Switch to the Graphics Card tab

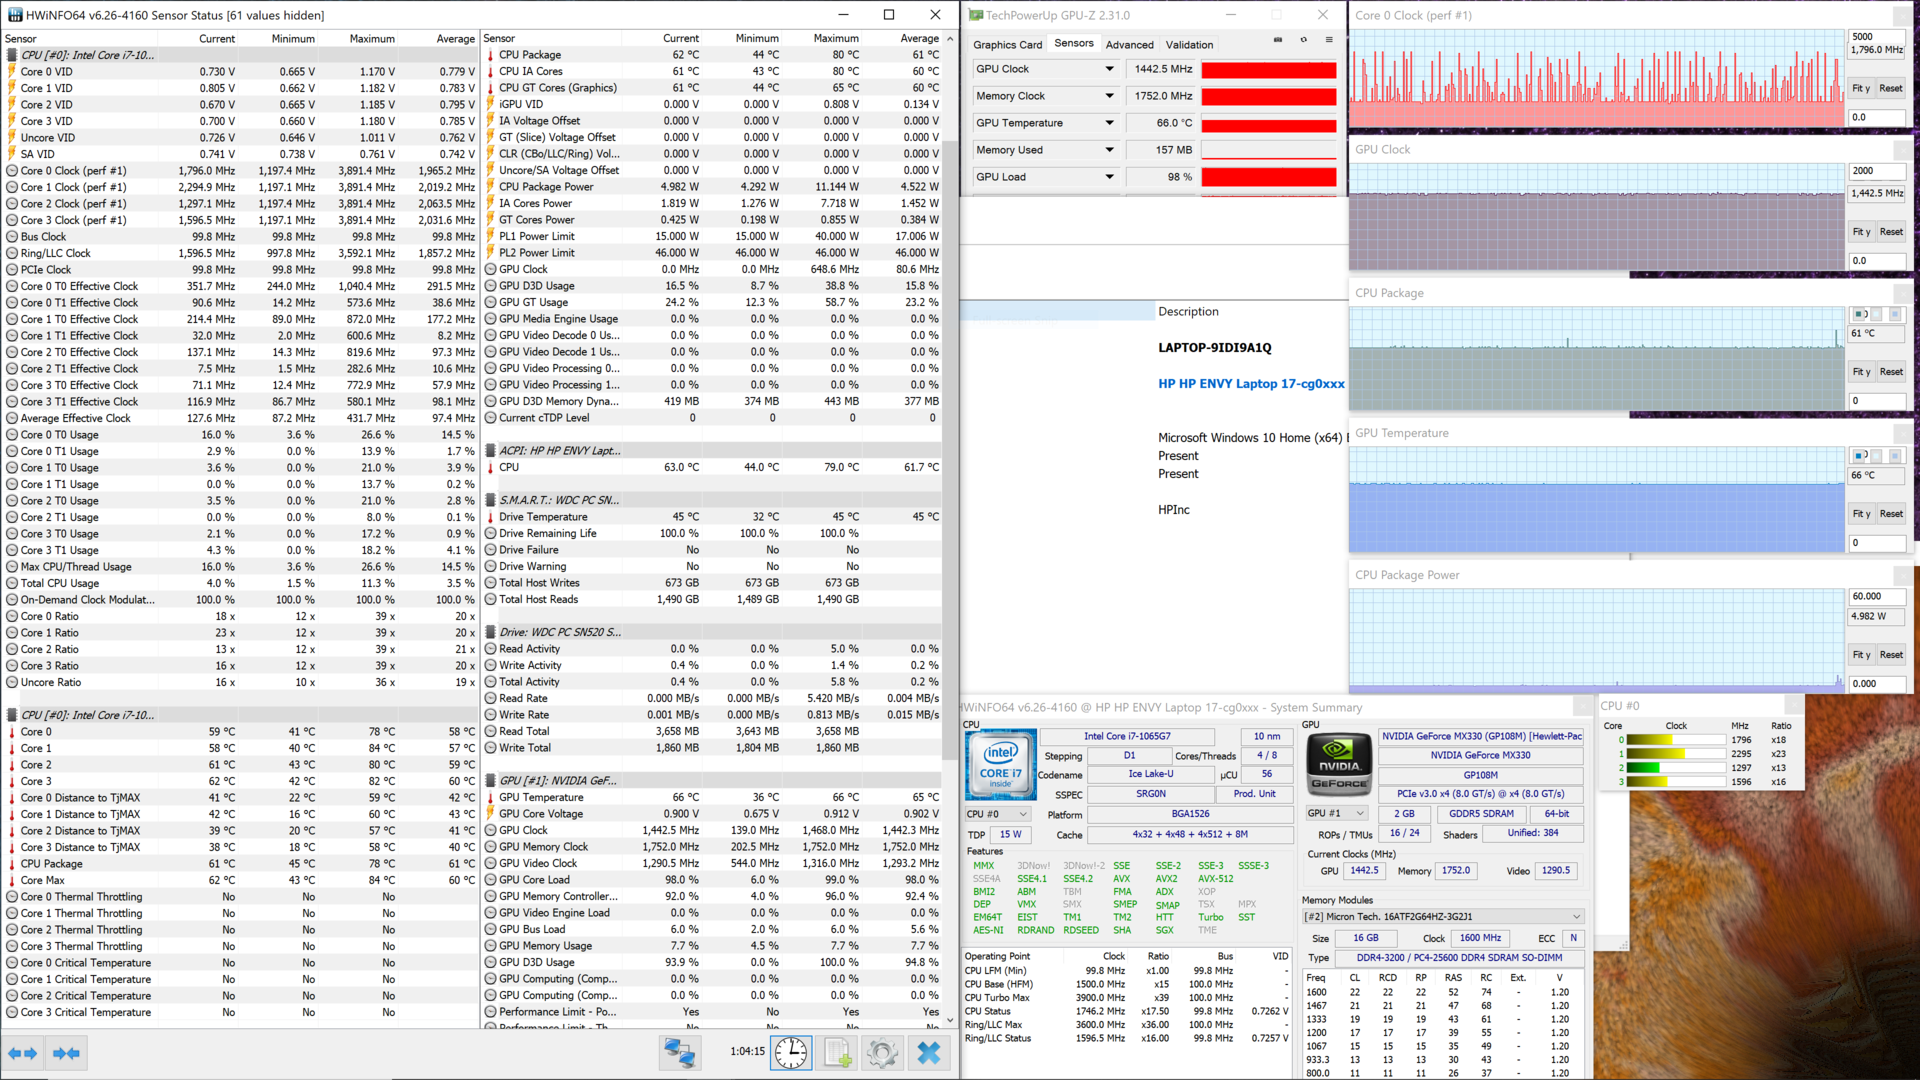click(1007, 45)
